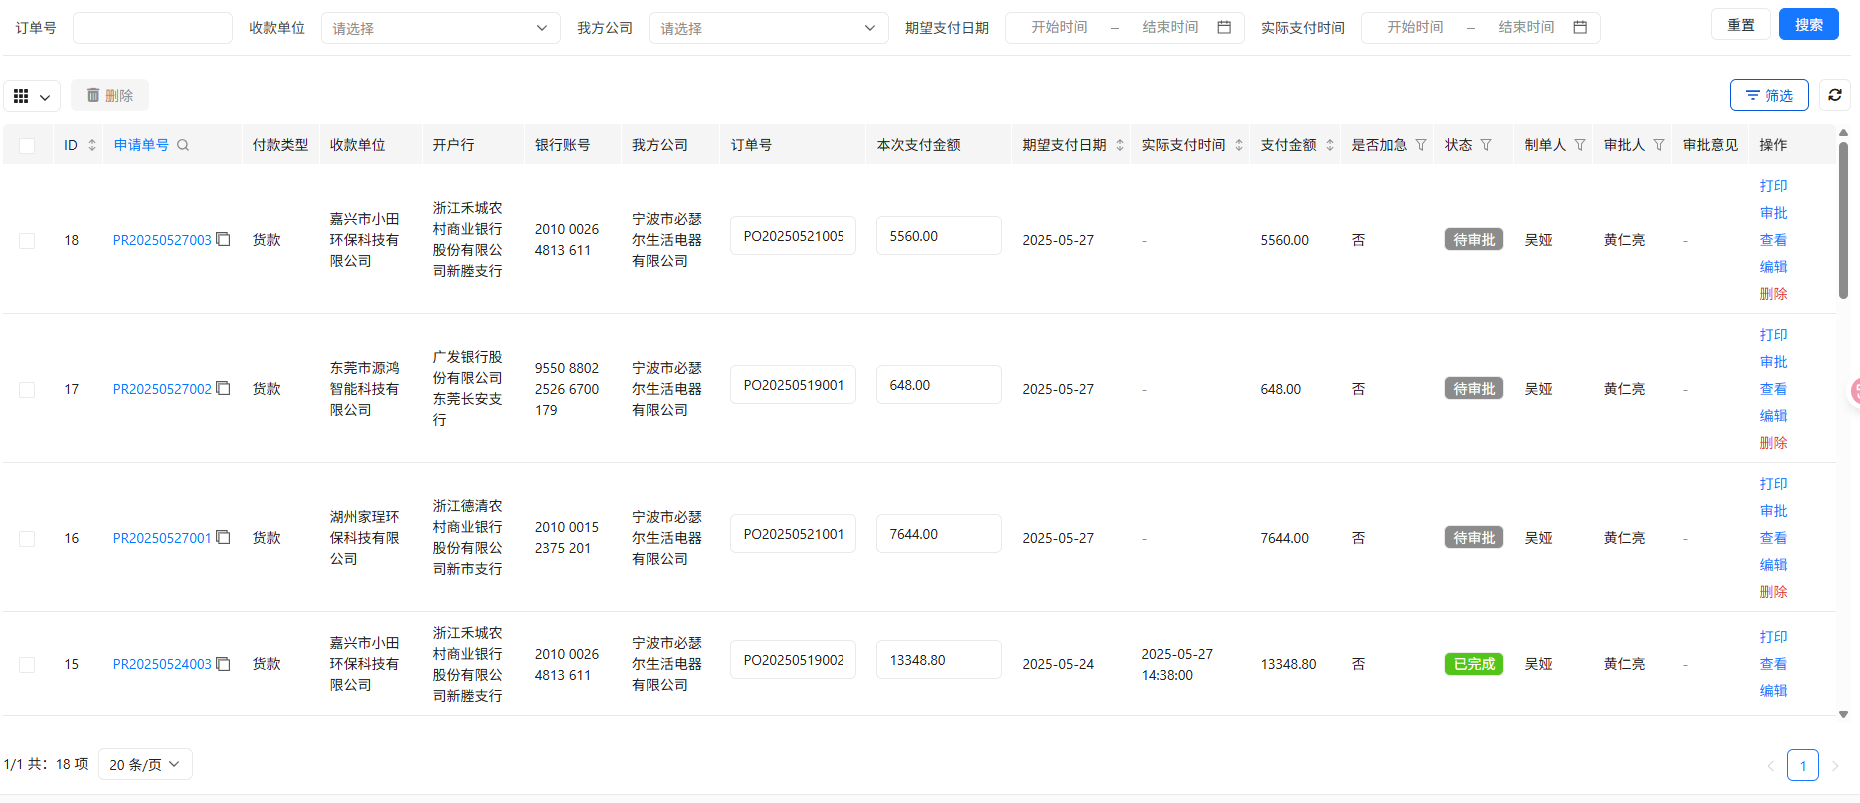Change page size 20 条/页 dropdown

tap(145, 764)
